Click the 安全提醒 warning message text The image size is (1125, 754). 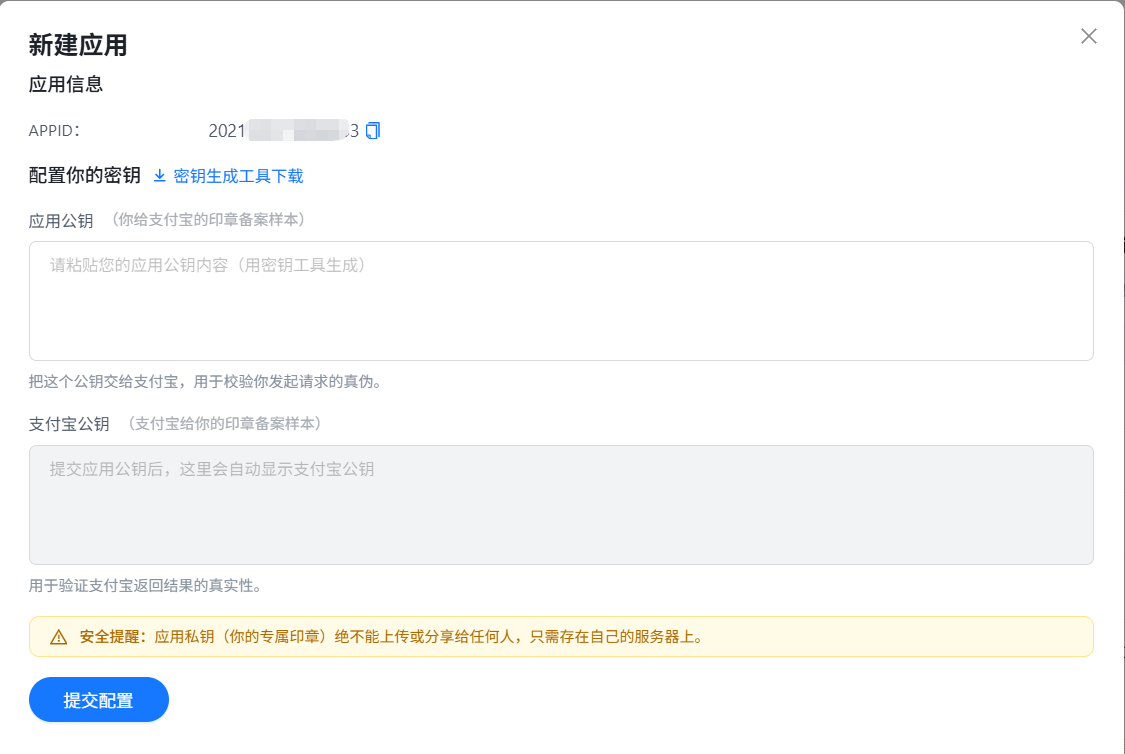(393, 637)
